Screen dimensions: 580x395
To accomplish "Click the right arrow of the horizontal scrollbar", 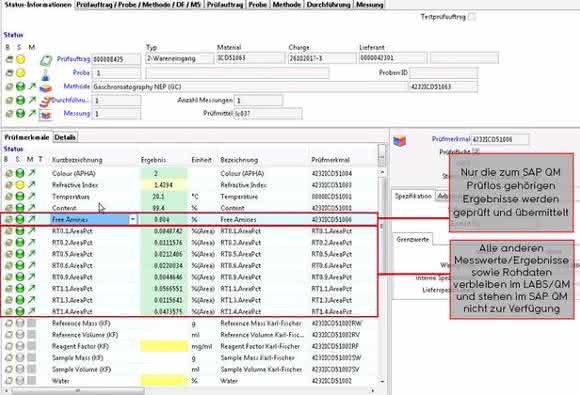I will (x=372, y=390).
